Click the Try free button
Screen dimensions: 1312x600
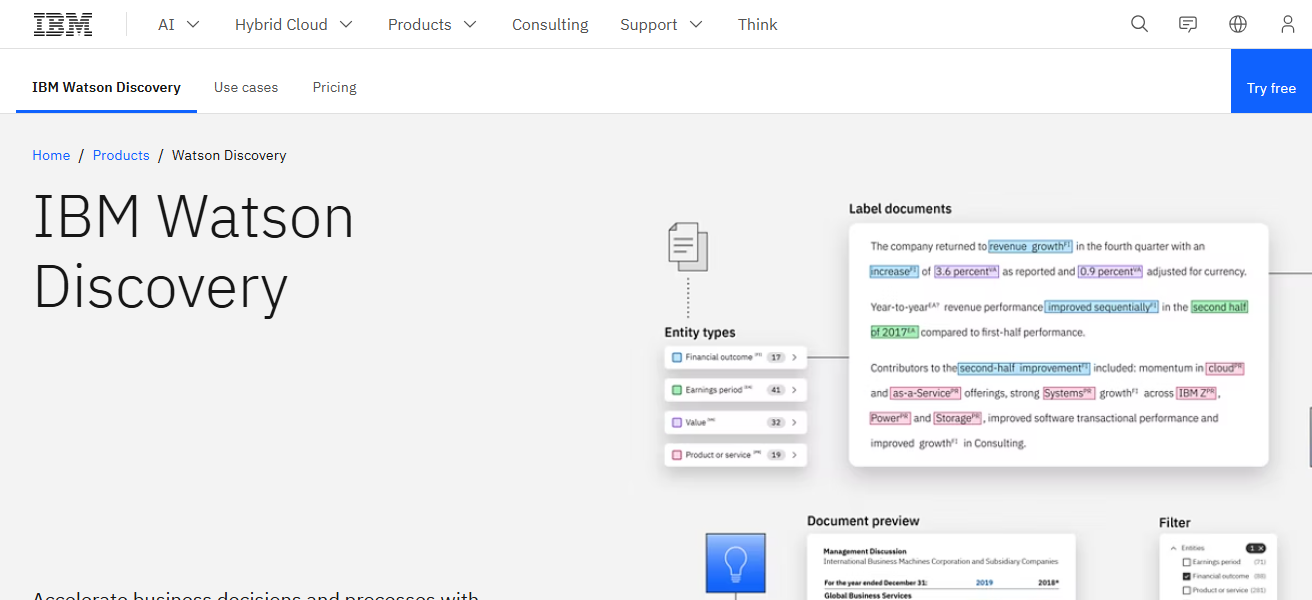tap(1271, 87)
